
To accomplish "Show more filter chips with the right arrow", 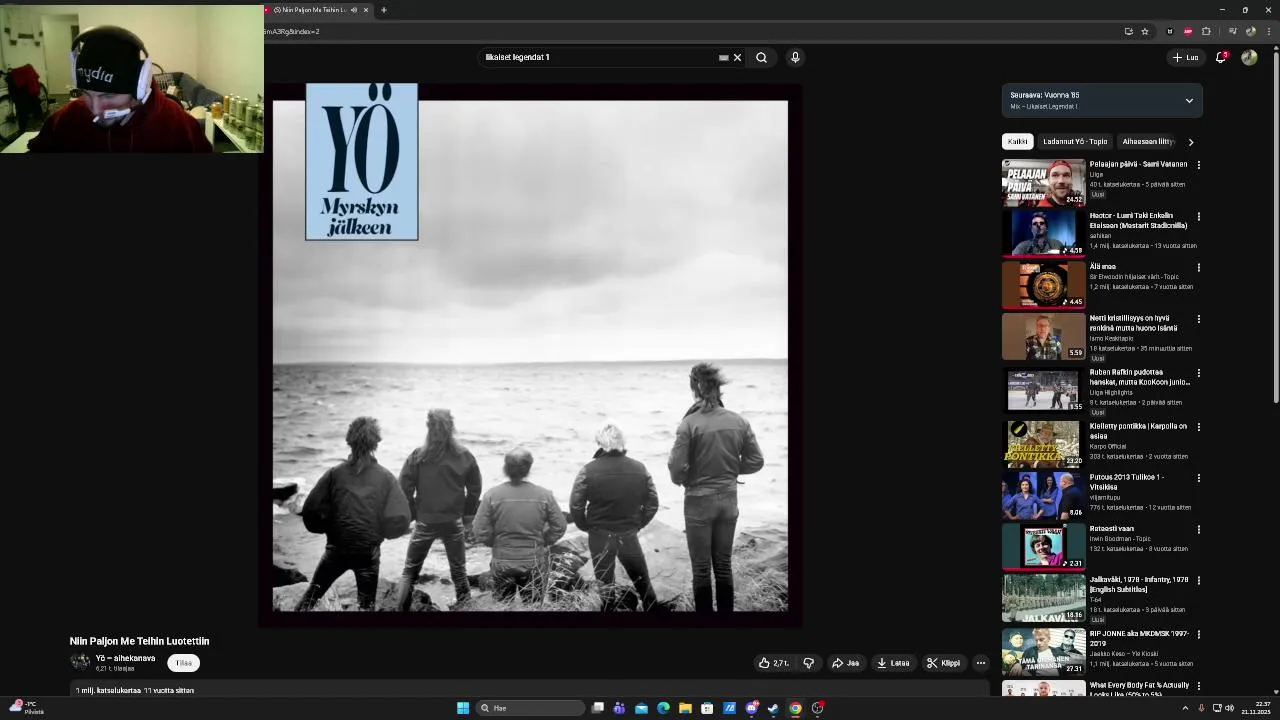I will (x=1191, y=142).
